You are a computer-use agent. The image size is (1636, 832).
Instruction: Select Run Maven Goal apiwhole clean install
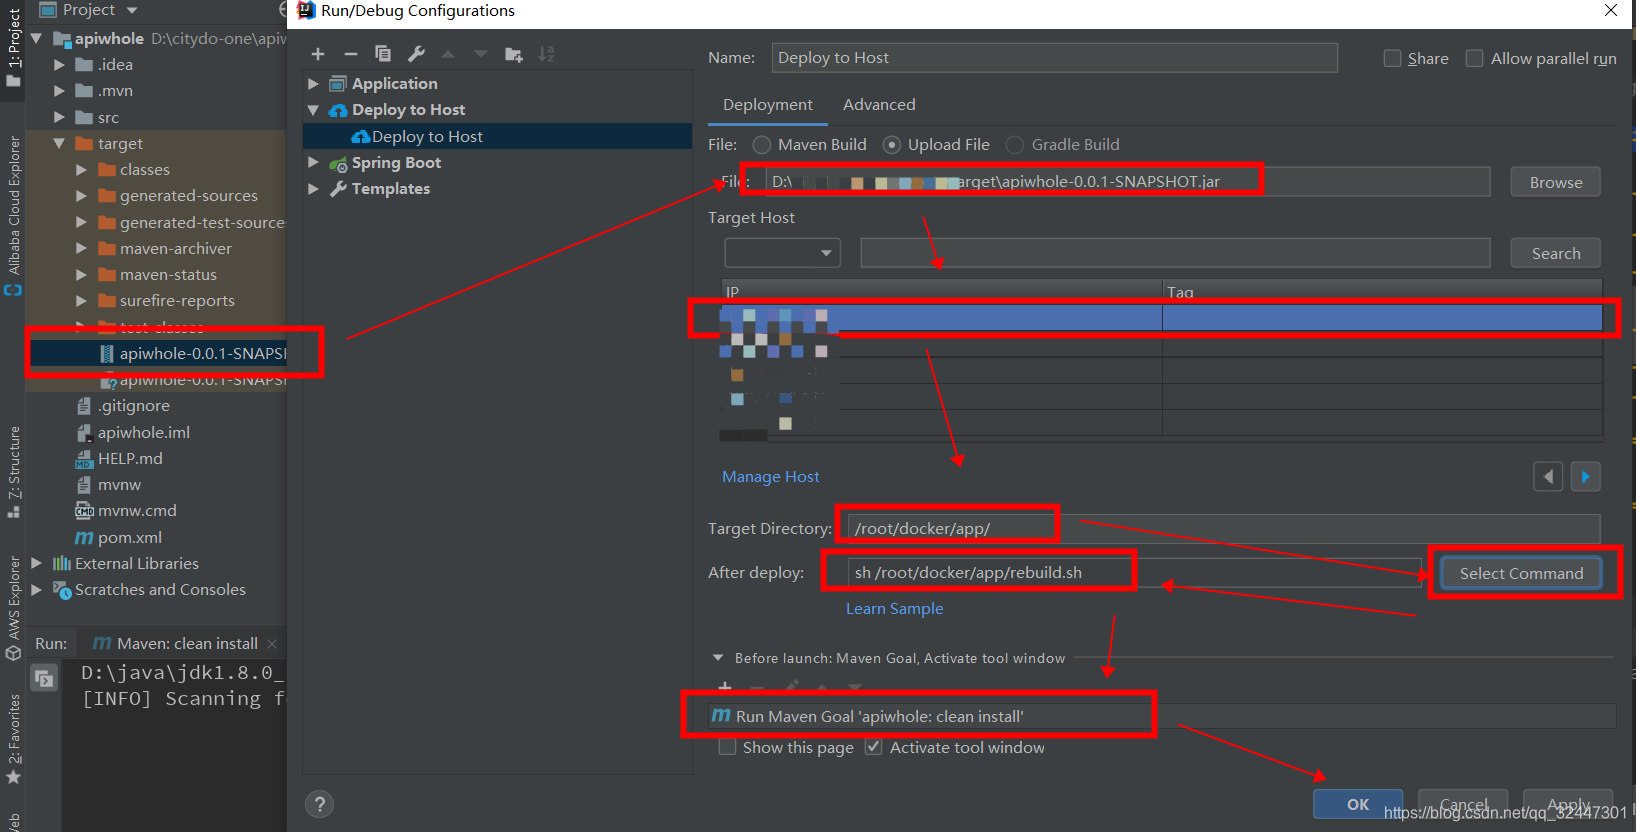(x=1162, y=716)
